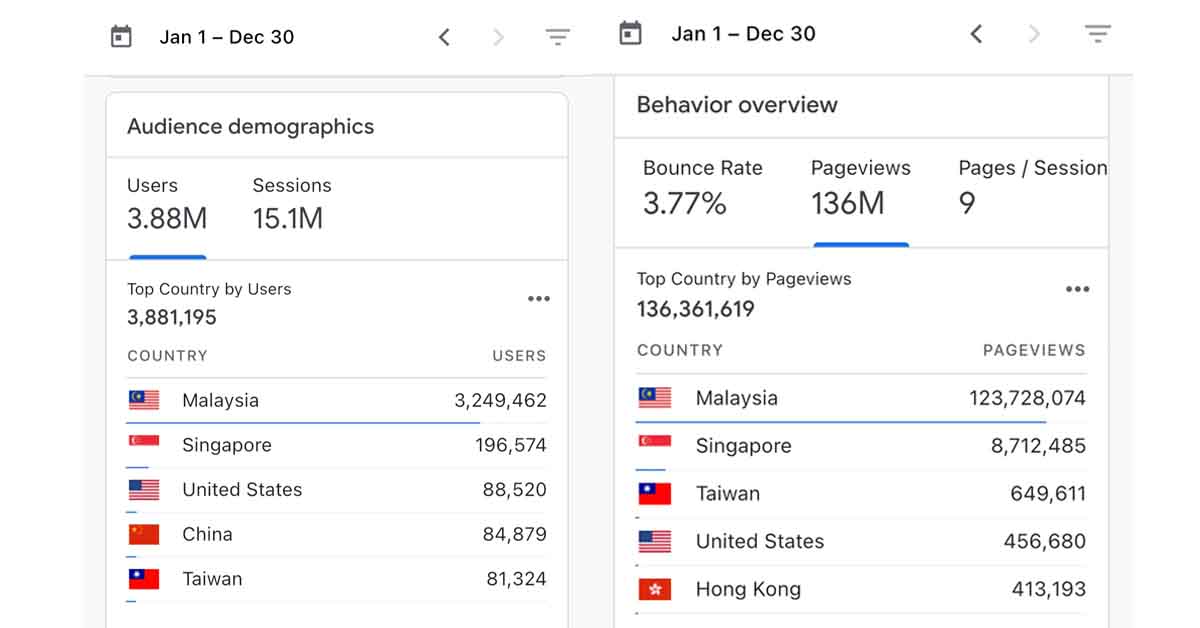Advance to next period above Behavior overview
Screen dimensions: 1200x628
[x=1034, y=34]
